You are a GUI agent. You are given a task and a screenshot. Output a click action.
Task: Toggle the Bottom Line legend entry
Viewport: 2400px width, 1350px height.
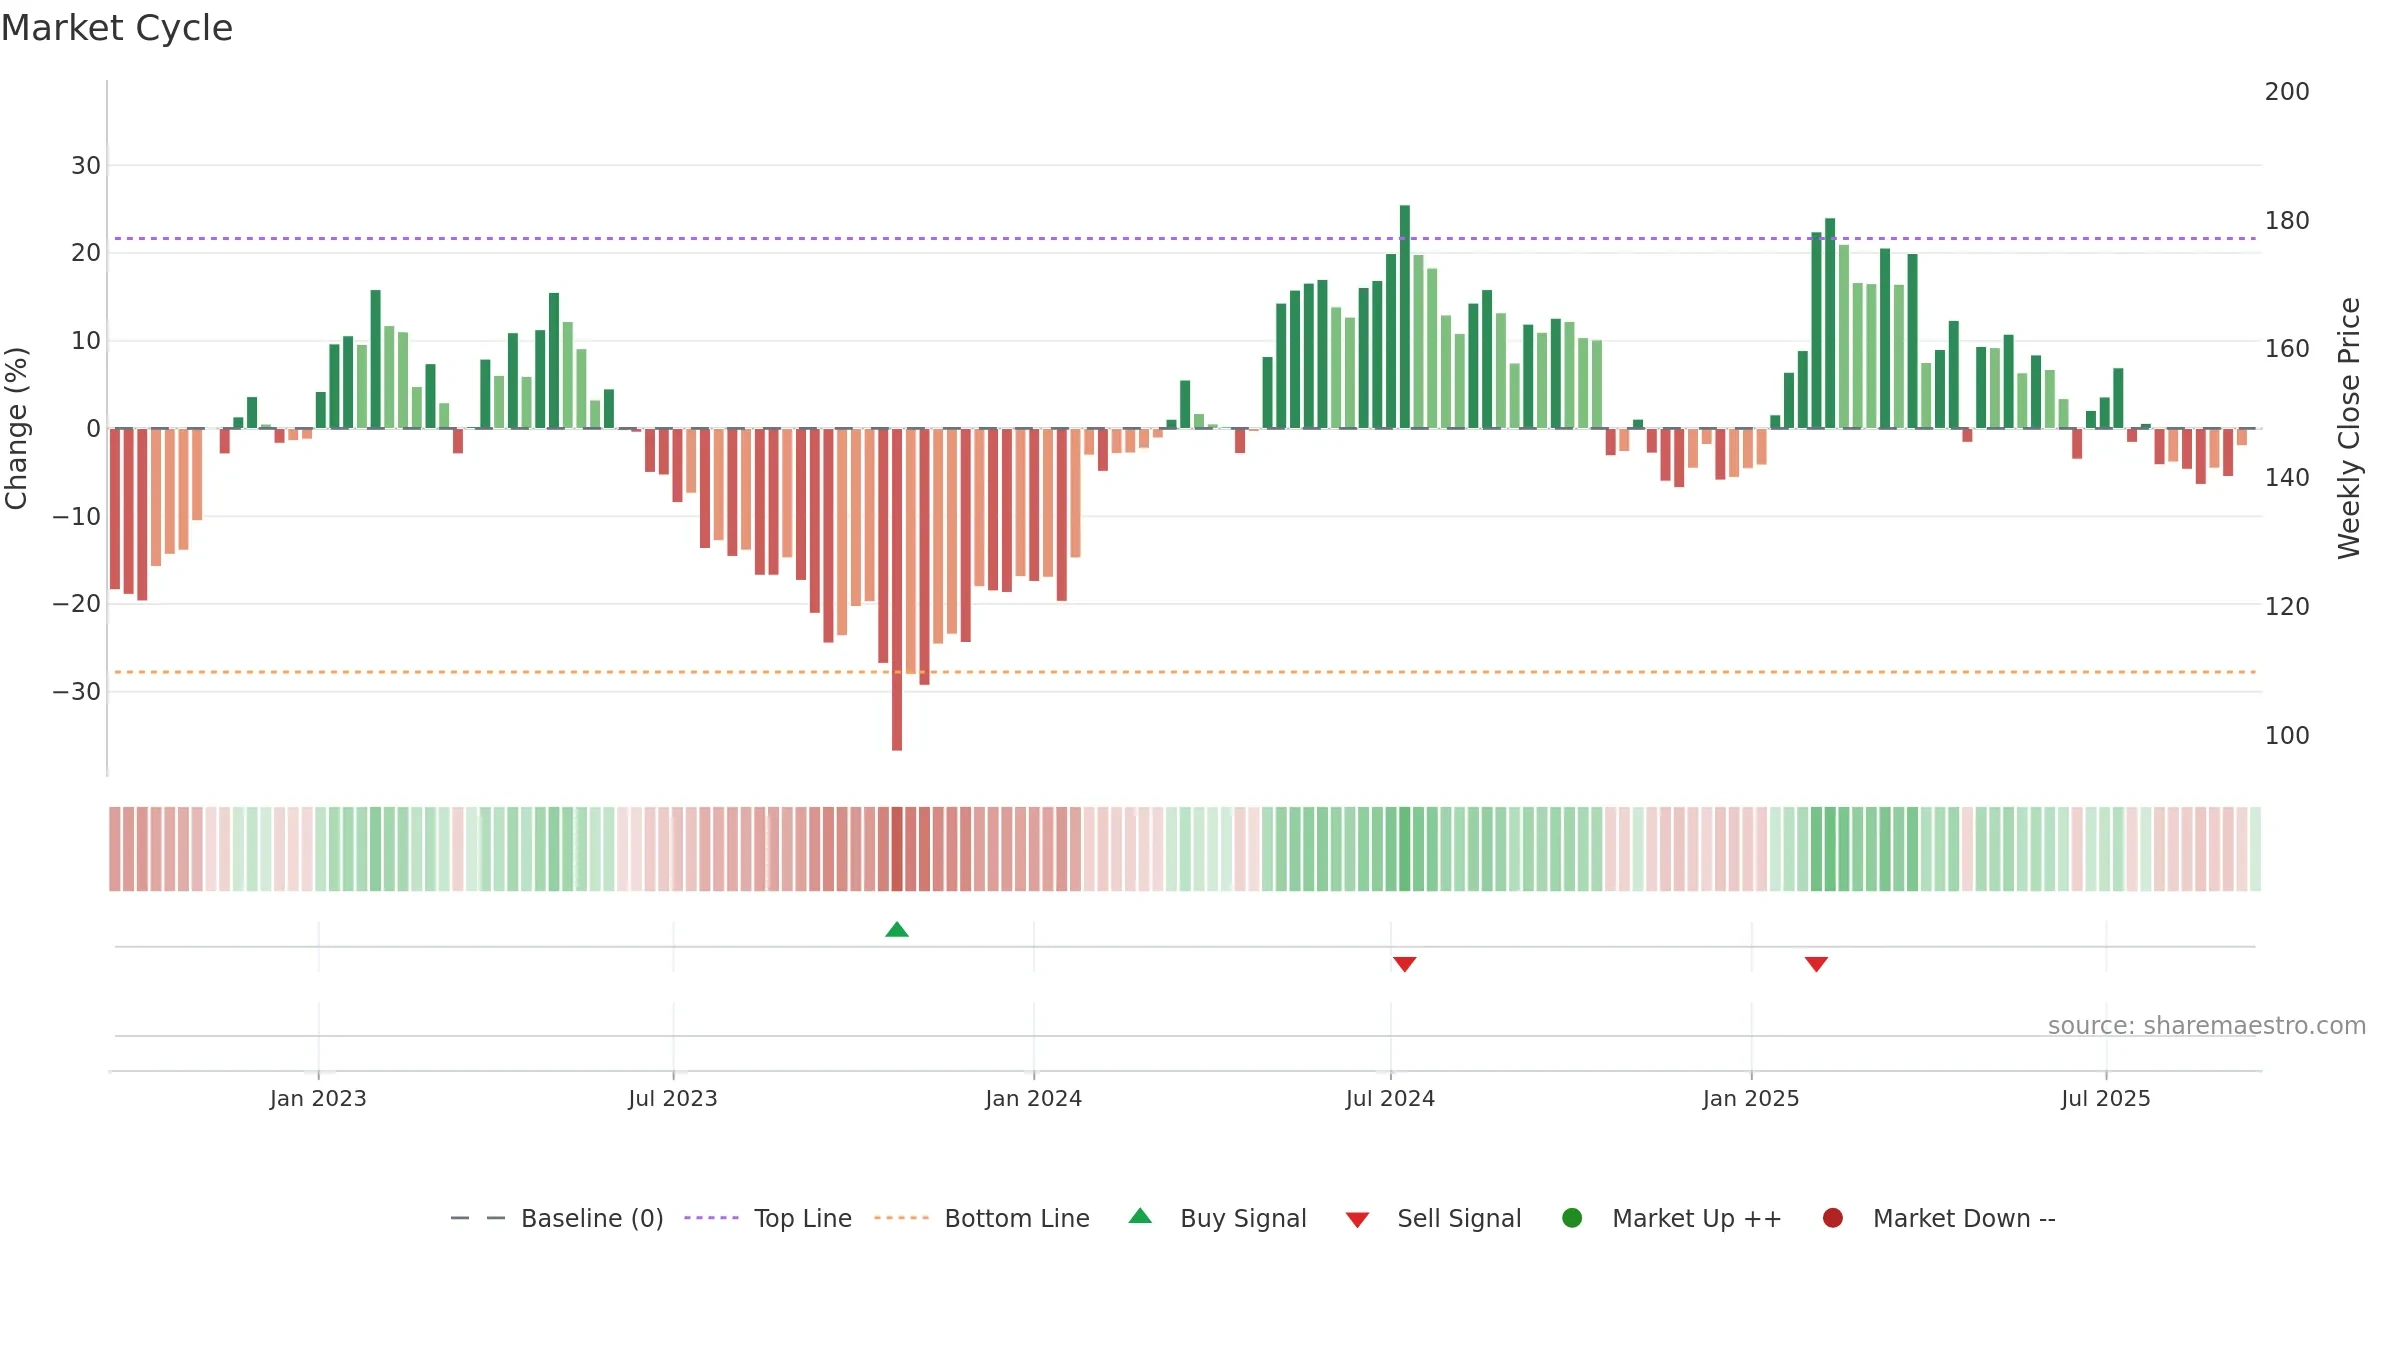(982, 1218)
